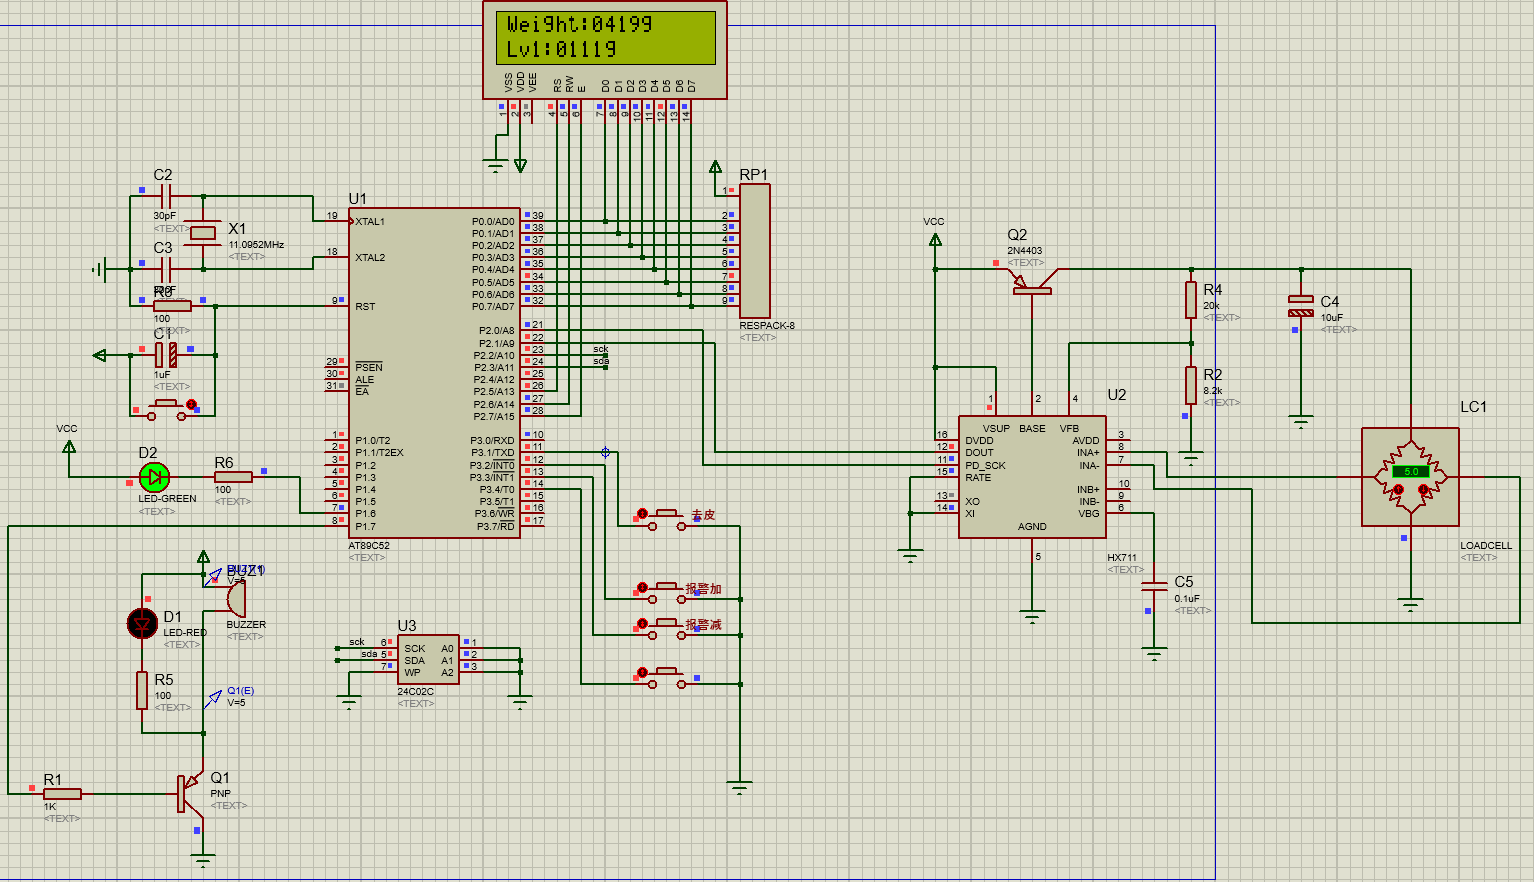Image resolution: width=1534 pixels, height=882 pixels.
Task: Select the U3 24C02C EEPROM chip
Action: (x=429, y=660)
